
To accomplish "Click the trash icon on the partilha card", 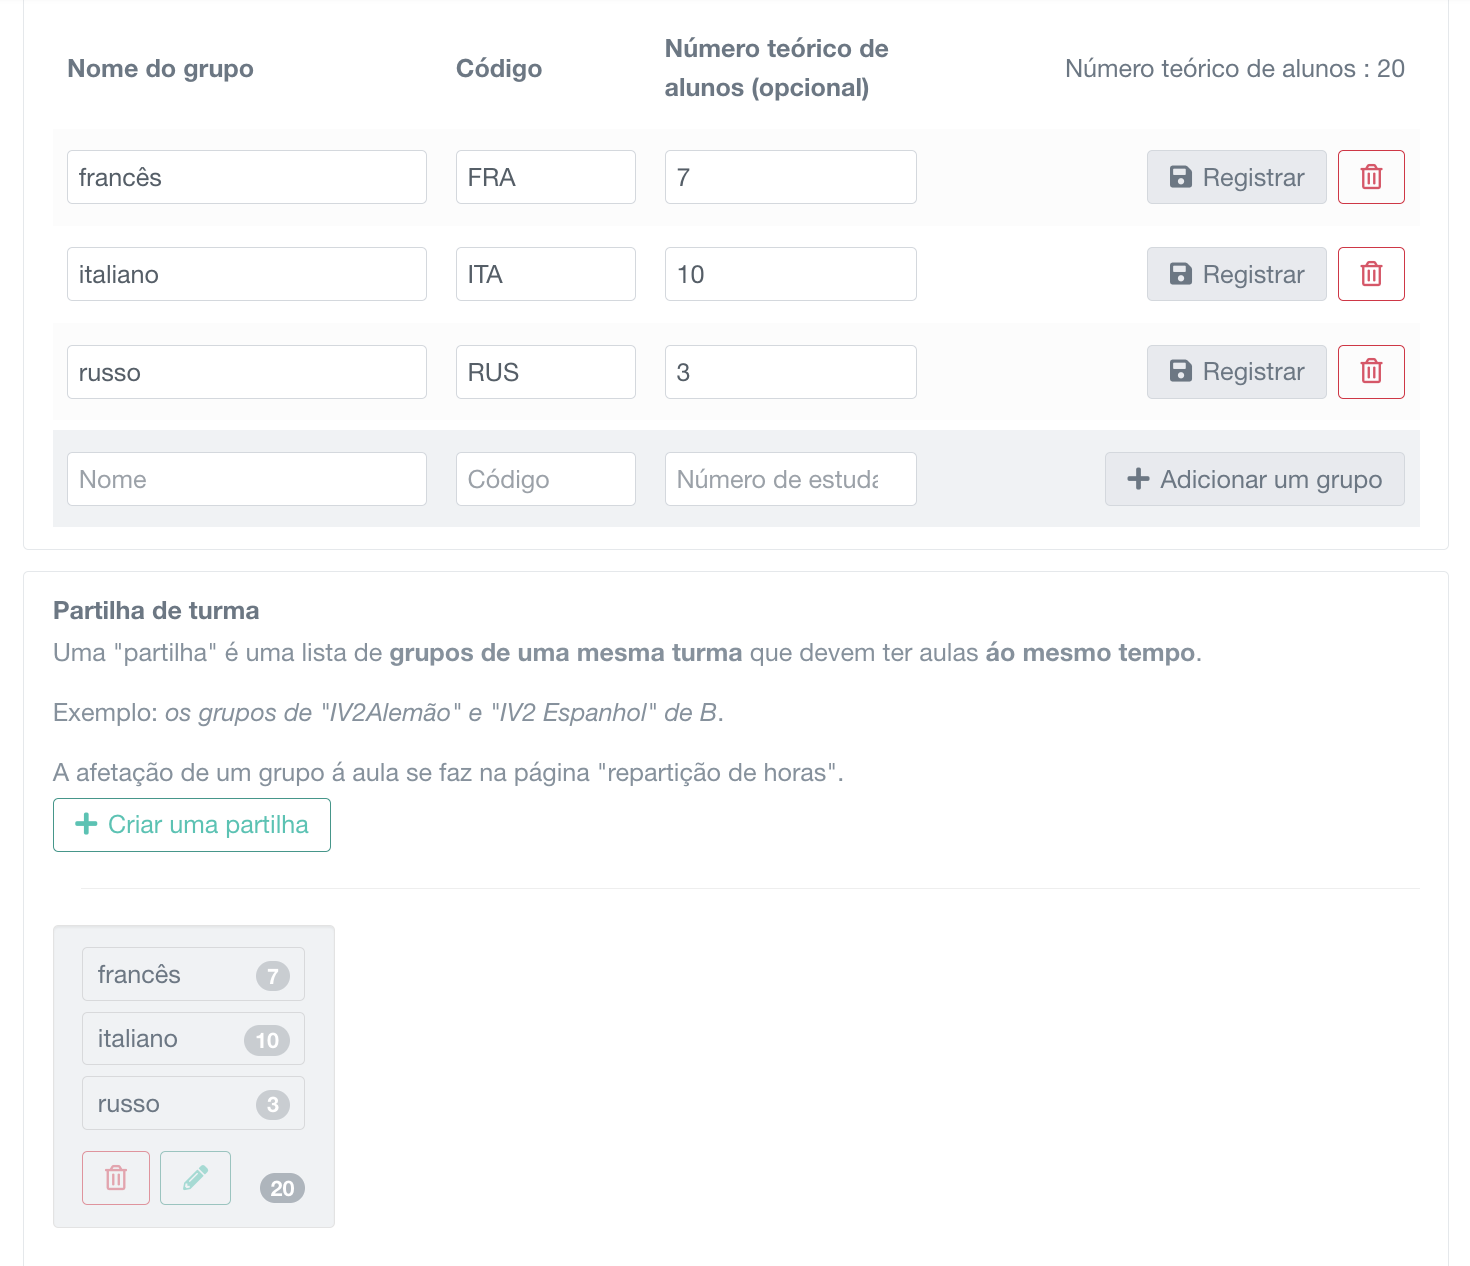I will [x=115, y=1178].
